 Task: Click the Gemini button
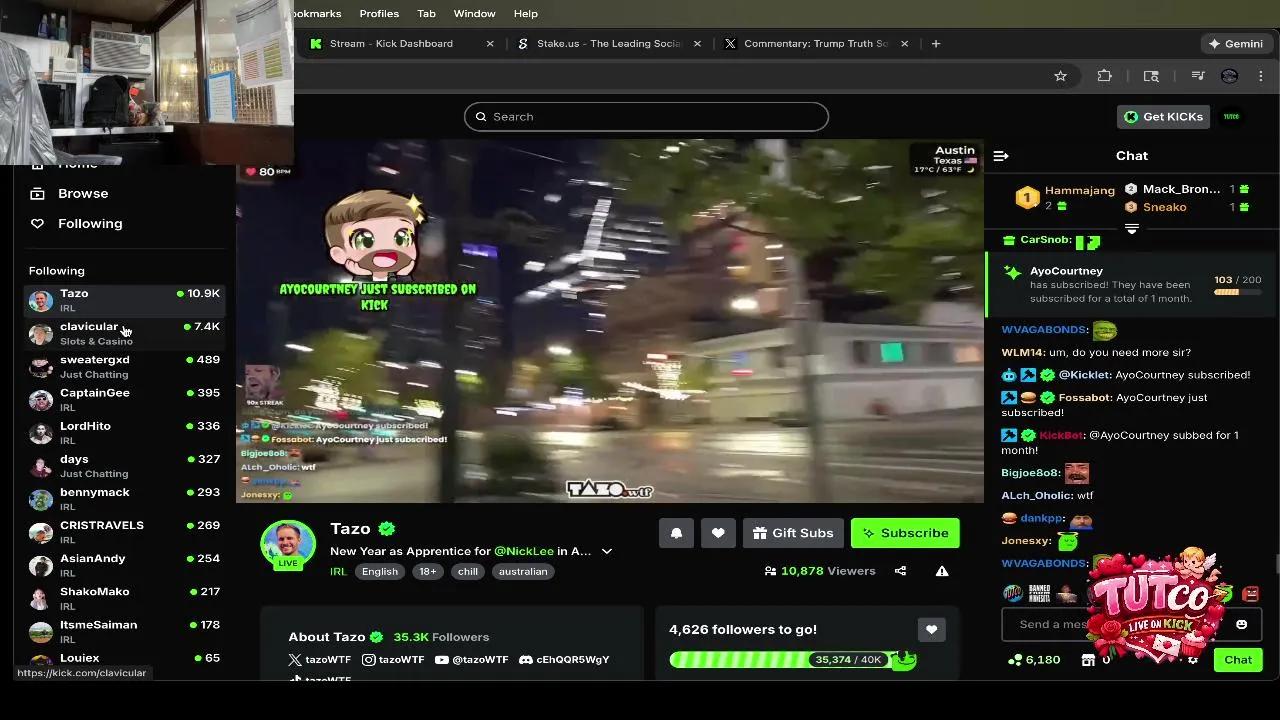tap(1236, 44)
